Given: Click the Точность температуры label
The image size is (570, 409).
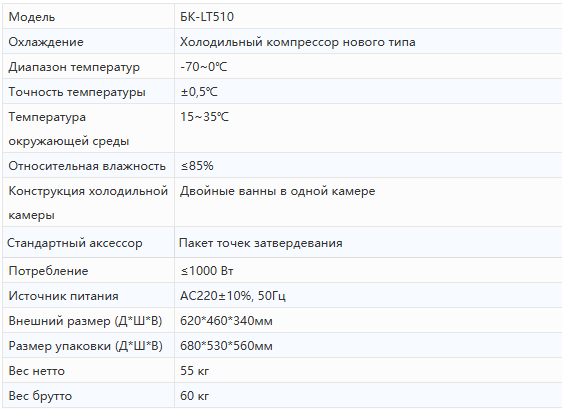Looking at the screenshot, I should point(77,92).
